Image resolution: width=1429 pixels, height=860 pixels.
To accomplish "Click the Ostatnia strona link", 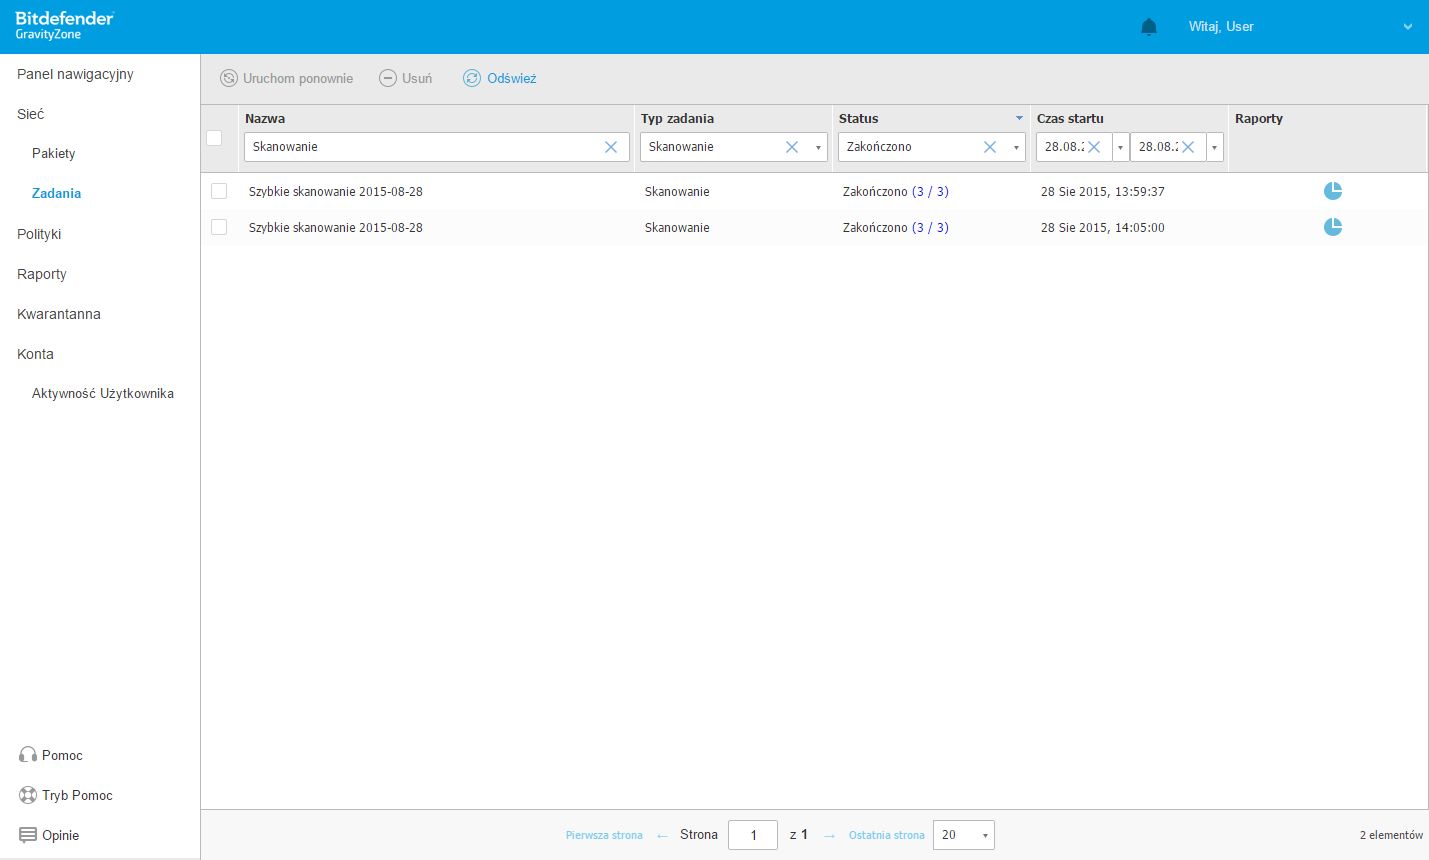I will (887, 835).
